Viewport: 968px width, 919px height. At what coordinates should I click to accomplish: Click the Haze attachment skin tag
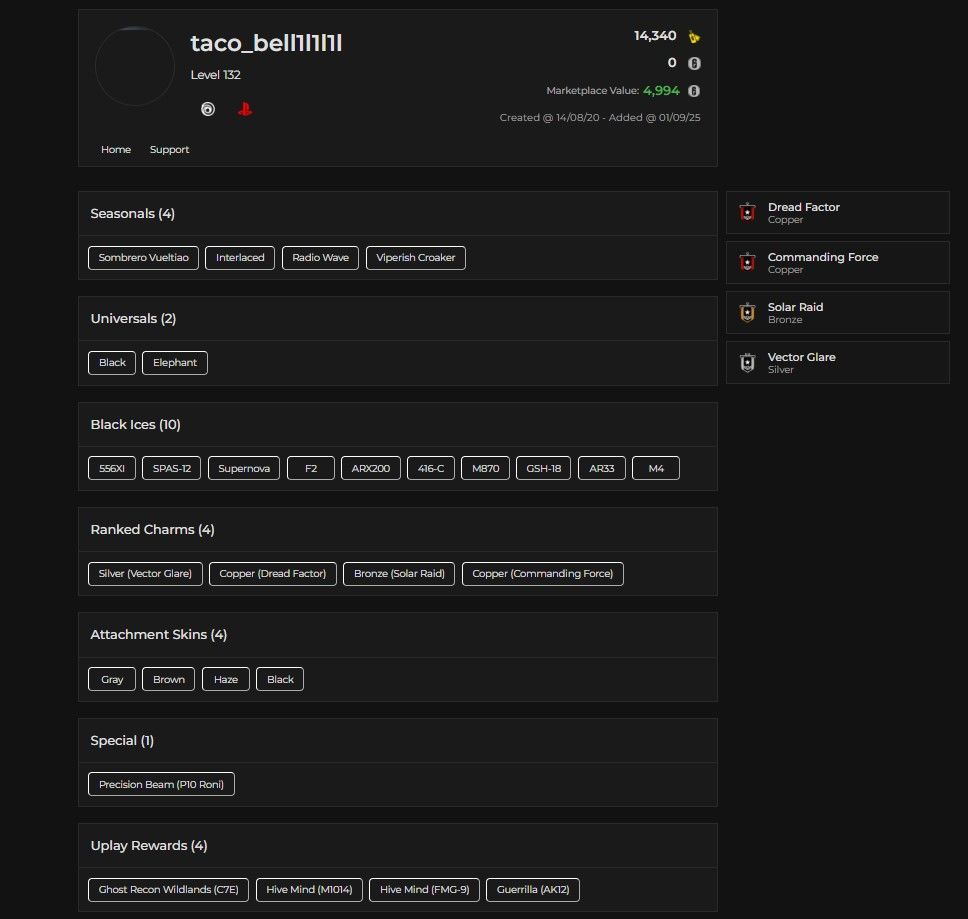pos(226,680)
